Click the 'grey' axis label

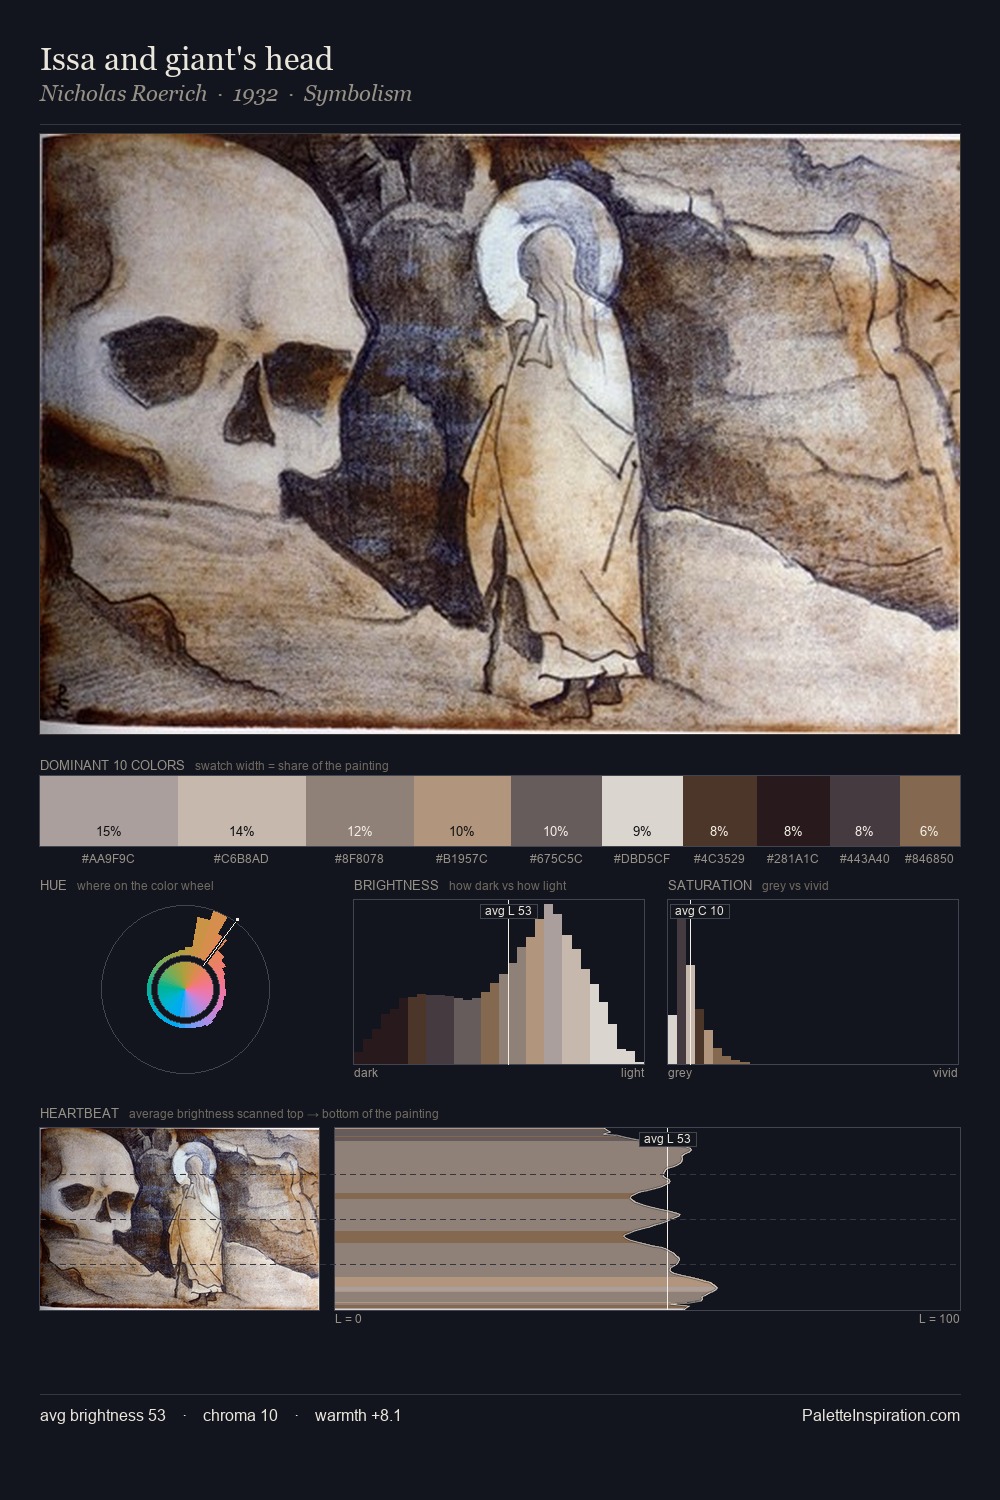(x=680, y=1073)
